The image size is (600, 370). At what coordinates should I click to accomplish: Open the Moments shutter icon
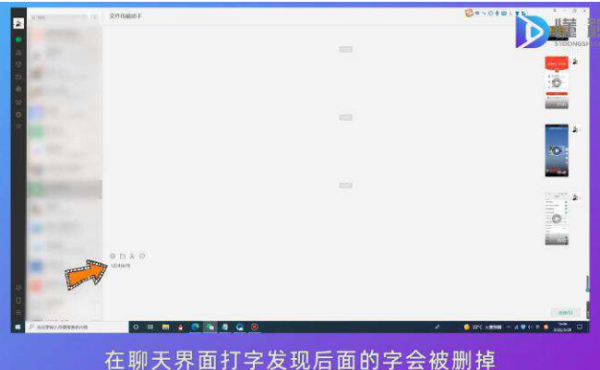[x=18, y=89]
